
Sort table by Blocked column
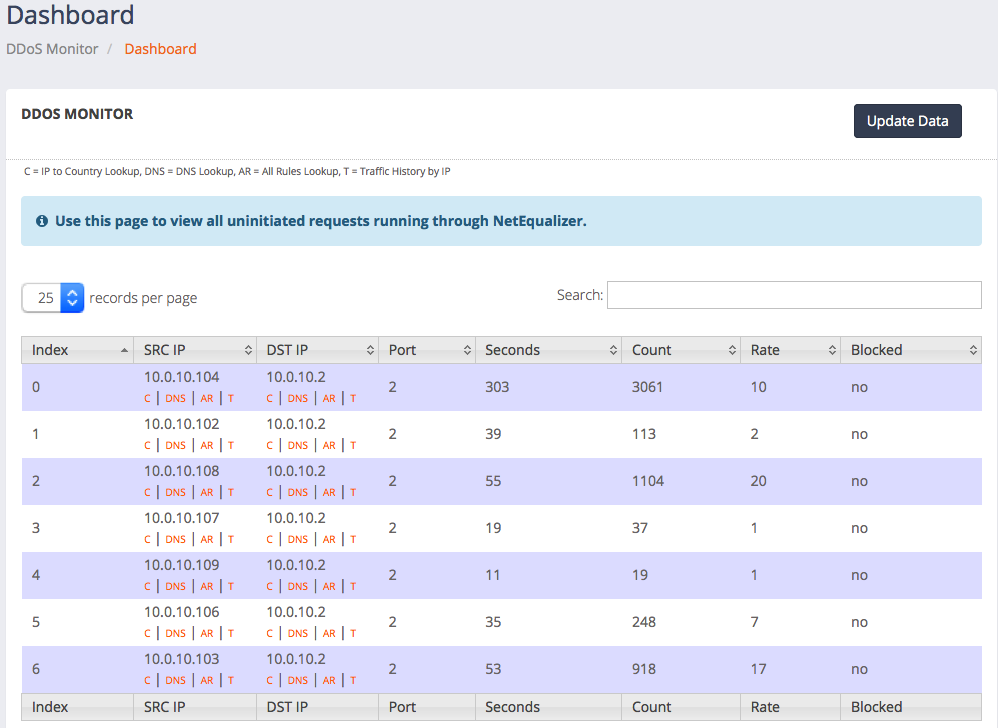910,350
